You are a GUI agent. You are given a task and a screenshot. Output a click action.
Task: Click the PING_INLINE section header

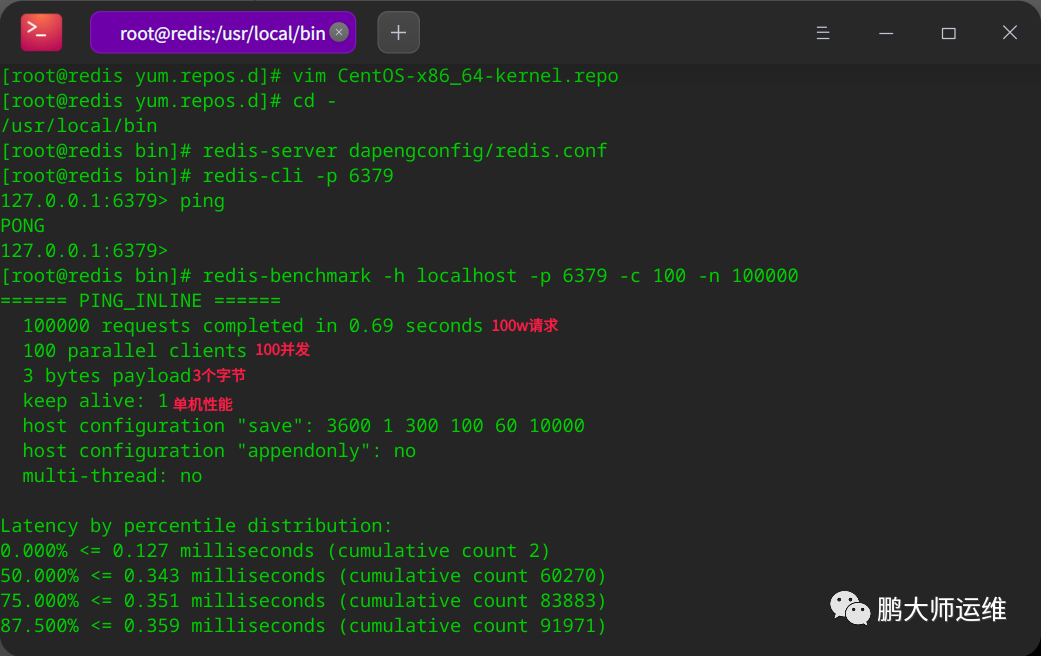[x=141, y=301]
